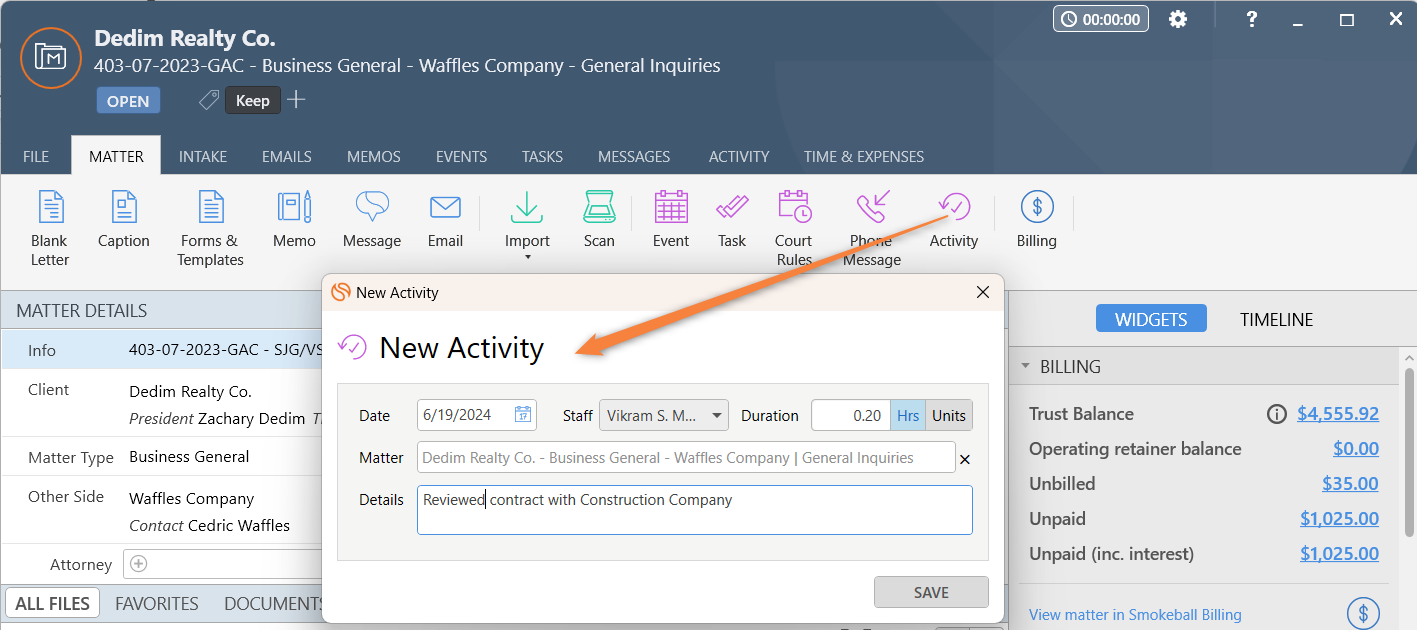Viewport: 1417px width, 630px height.
Task: Compose a new Message
Action: click(x=372, y=220)
